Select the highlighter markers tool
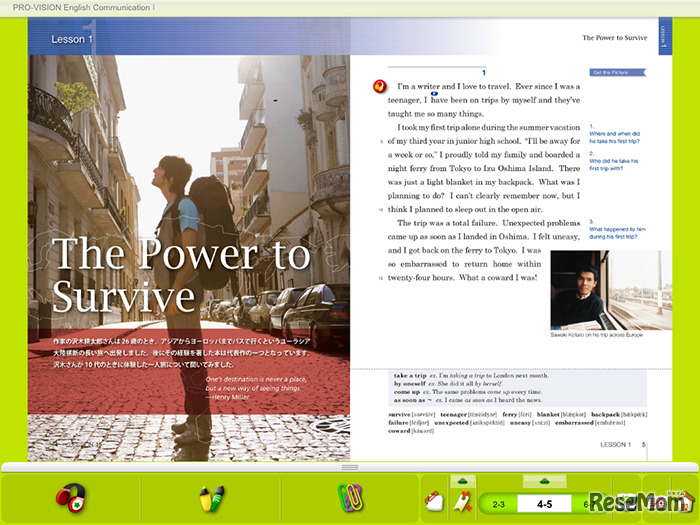Viewport: 700px width, 525px height. tap(209, 497)
